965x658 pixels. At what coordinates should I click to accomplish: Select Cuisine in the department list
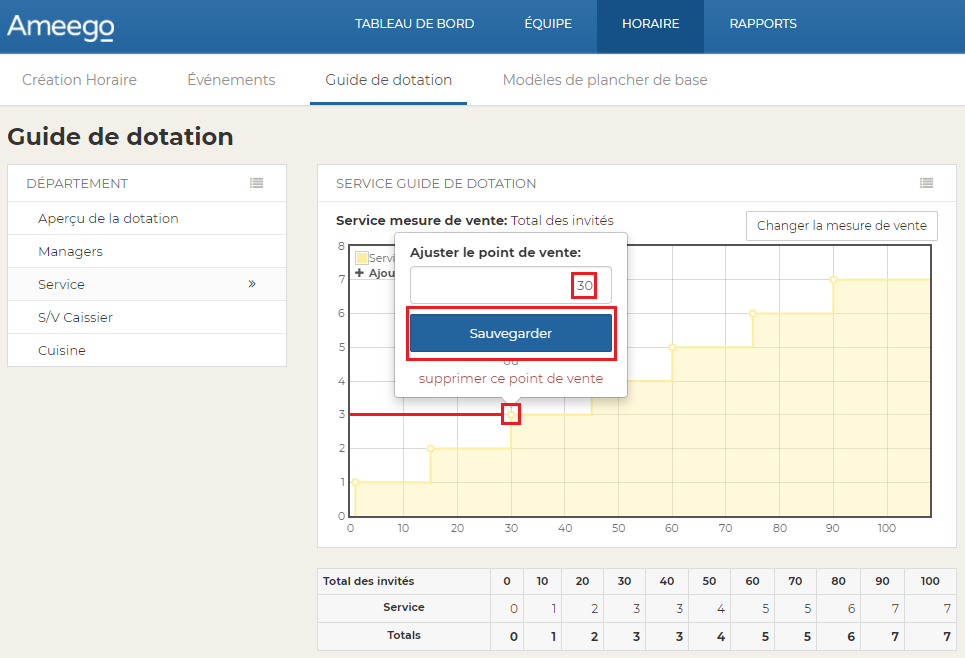62,350
